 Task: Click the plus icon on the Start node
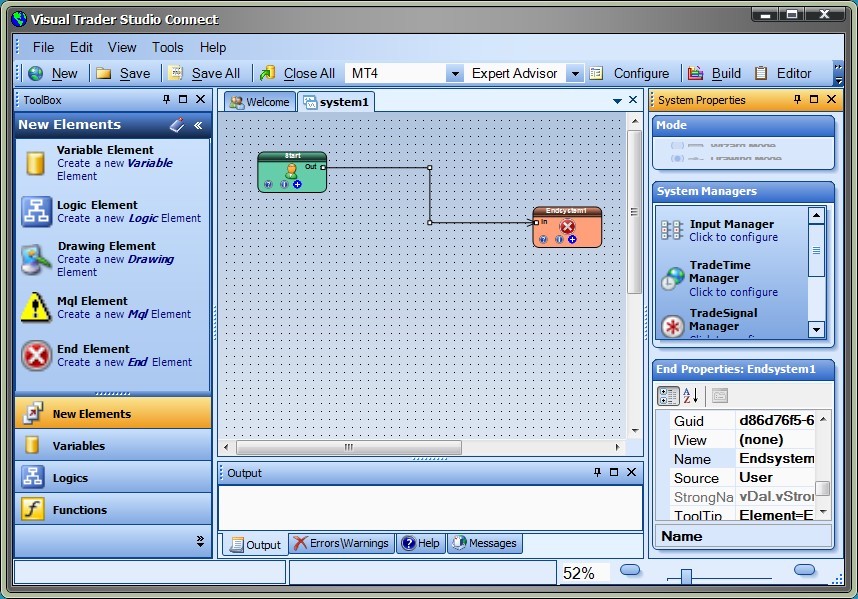click(x=297, y=184)
